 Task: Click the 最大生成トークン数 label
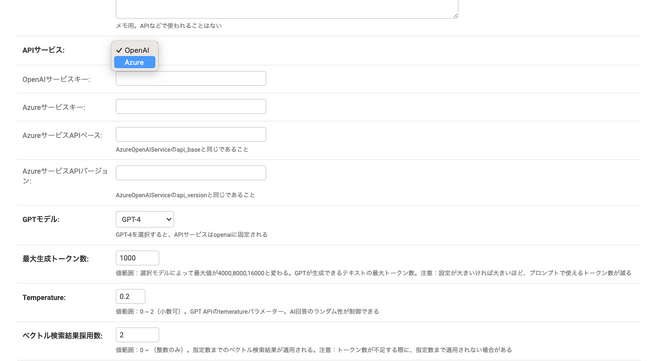click(56, 259)
